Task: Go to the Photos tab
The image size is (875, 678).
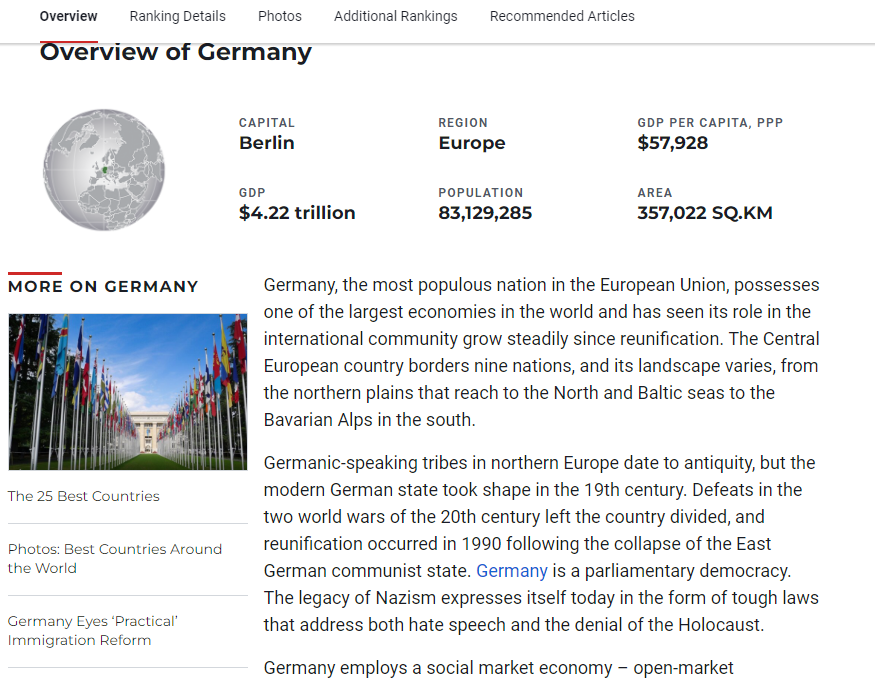Action: (x=279, y=16)
